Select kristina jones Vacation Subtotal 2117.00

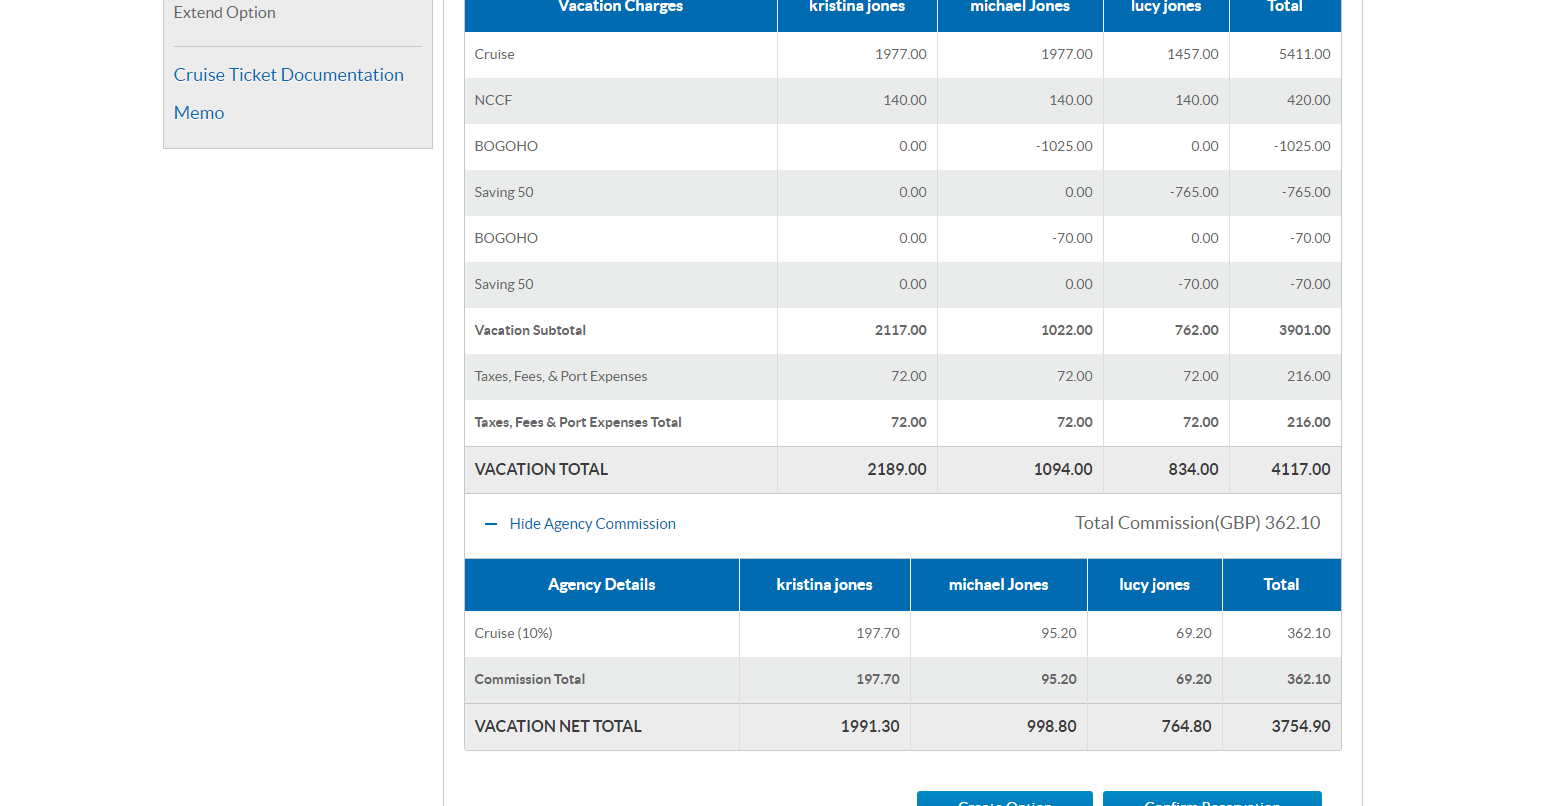pyautogui.click(x=901, y=331)
